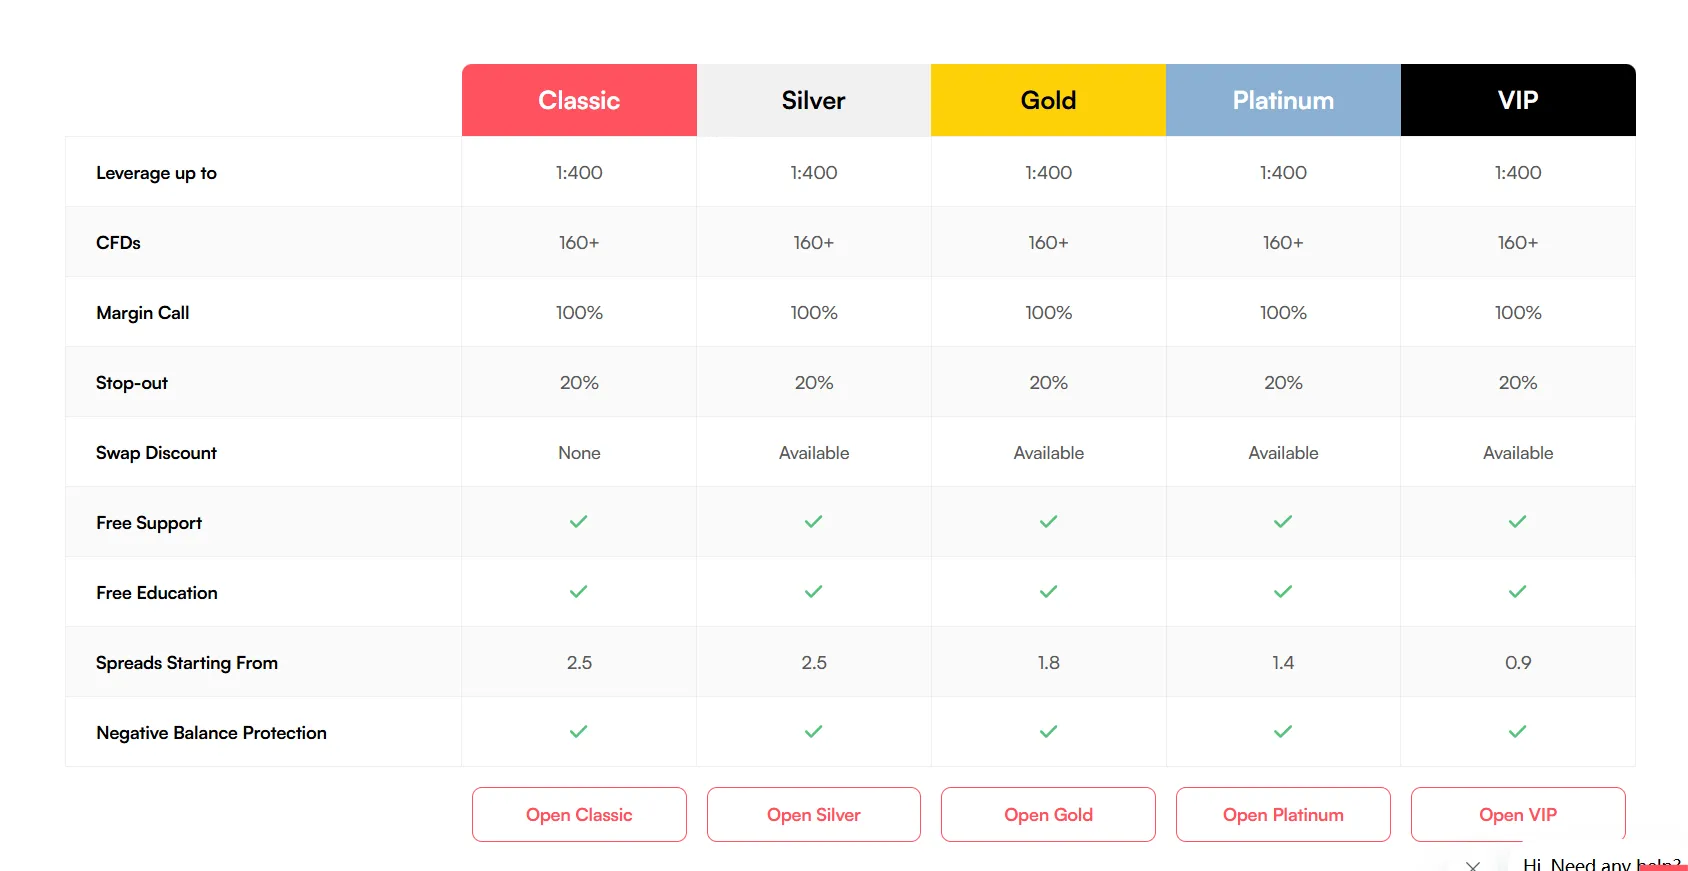This screenshot has height=871, width=1688.
Task: Click Gold Negative Balance Protection checkmark
Action: click(1048, 732)
